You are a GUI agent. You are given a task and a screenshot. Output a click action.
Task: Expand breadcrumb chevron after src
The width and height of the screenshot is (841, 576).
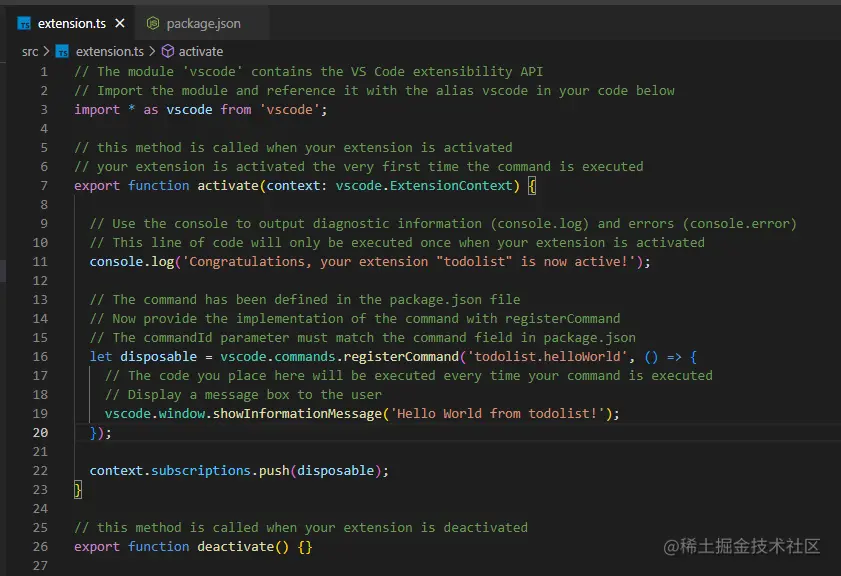pos(46,51)
